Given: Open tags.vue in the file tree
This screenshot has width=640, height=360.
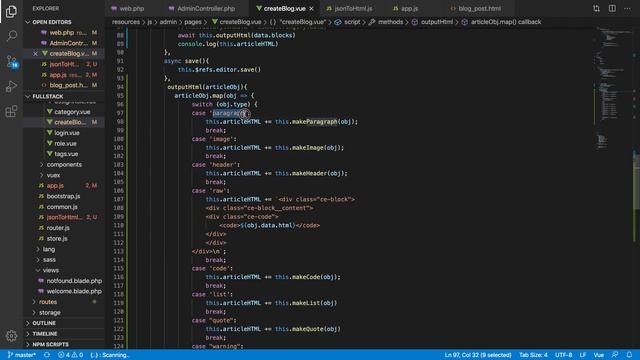Looking at the screenshot, I should coord(66,154).
